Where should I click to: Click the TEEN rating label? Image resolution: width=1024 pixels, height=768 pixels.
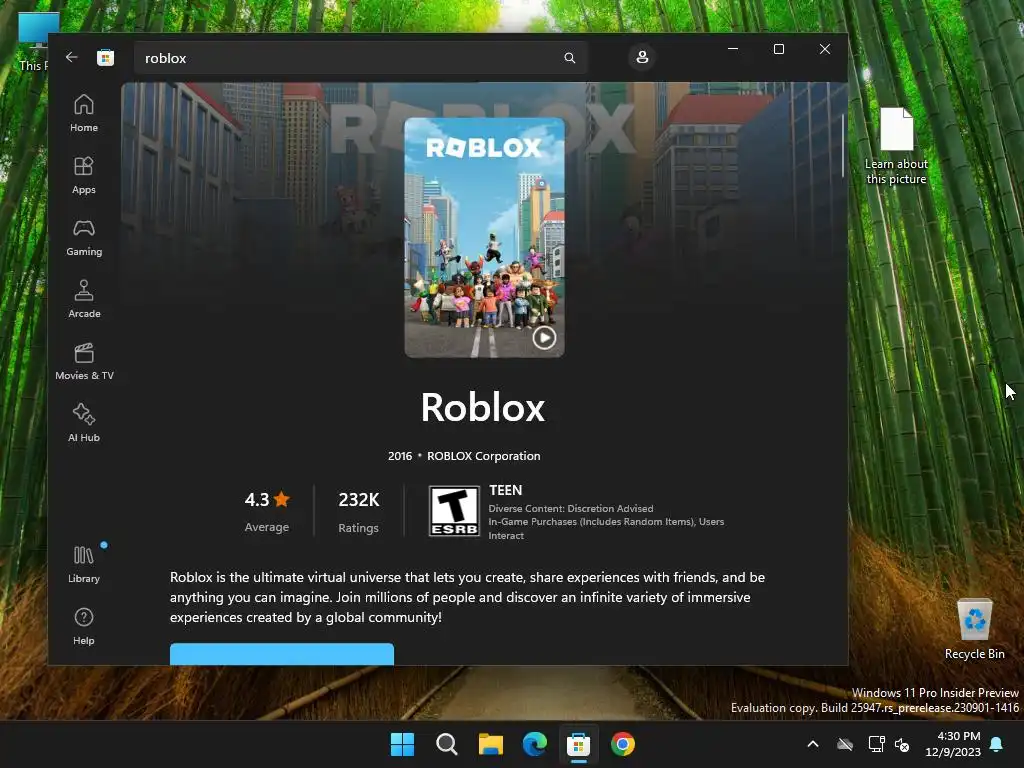505,490
